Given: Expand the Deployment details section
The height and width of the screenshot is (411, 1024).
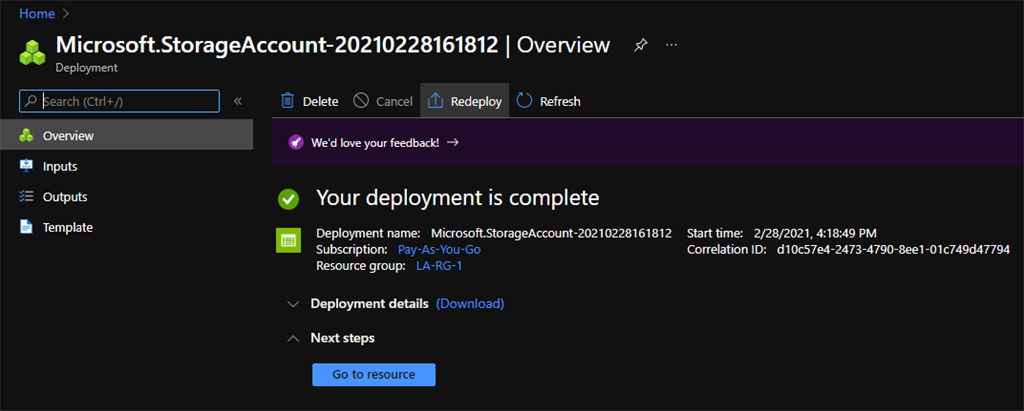Looking at the screenshot, I should 292,304.
